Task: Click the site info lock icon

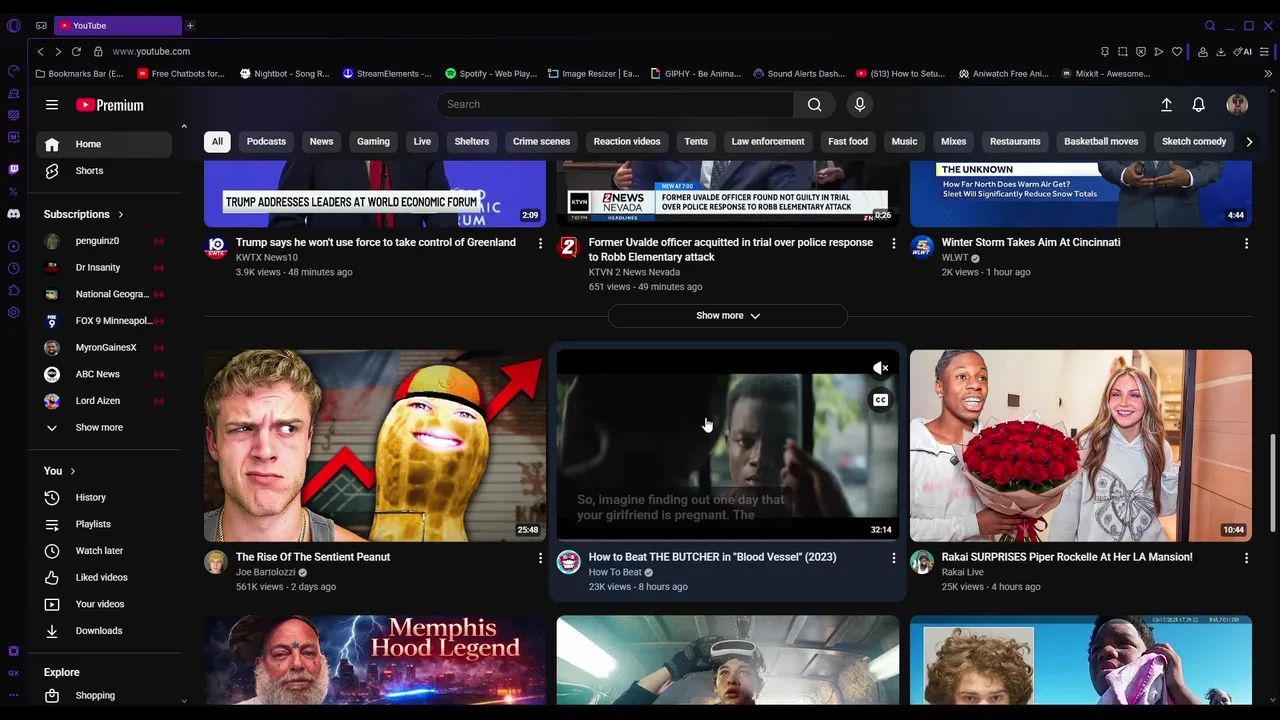Action: (x=98, y=51)
